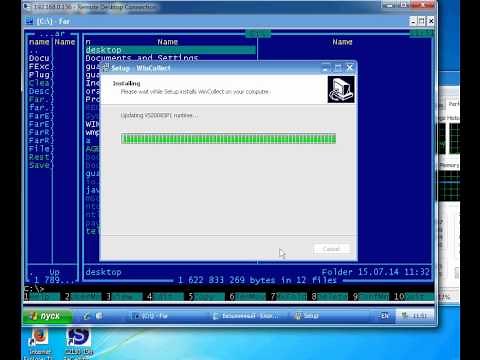Click the EN language indicator
Viewport: 480px width, 360px height.
coord(385,316)
